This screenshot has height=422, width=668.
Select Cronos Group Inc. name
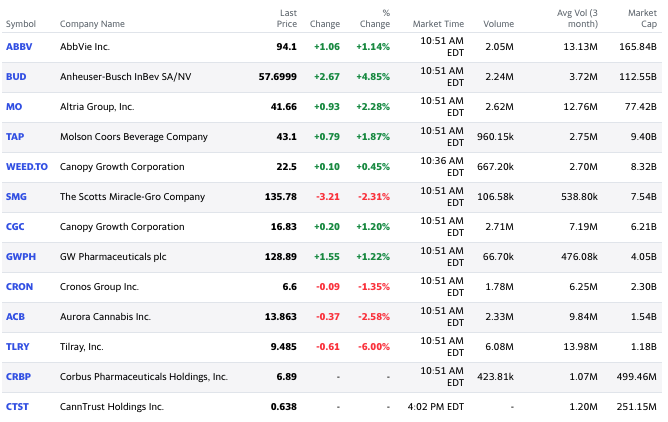[99, 287]
